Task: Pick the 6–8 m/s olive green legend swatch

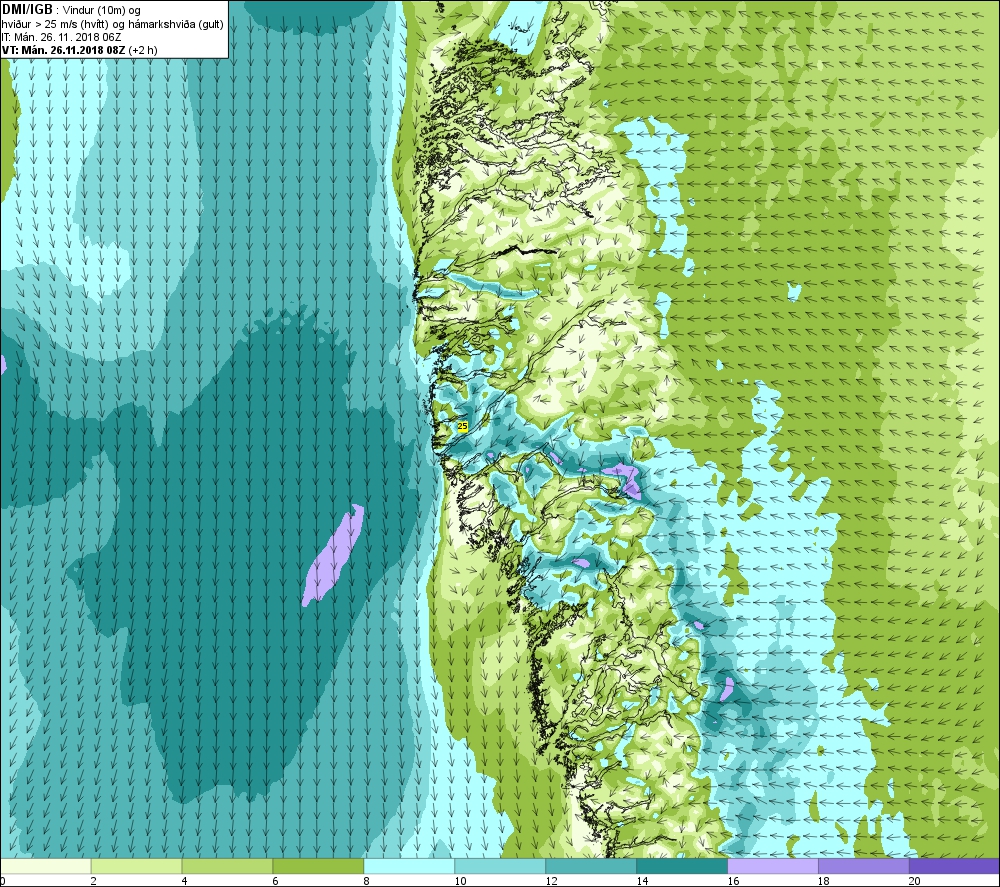Action: click(x=318, y=866)
